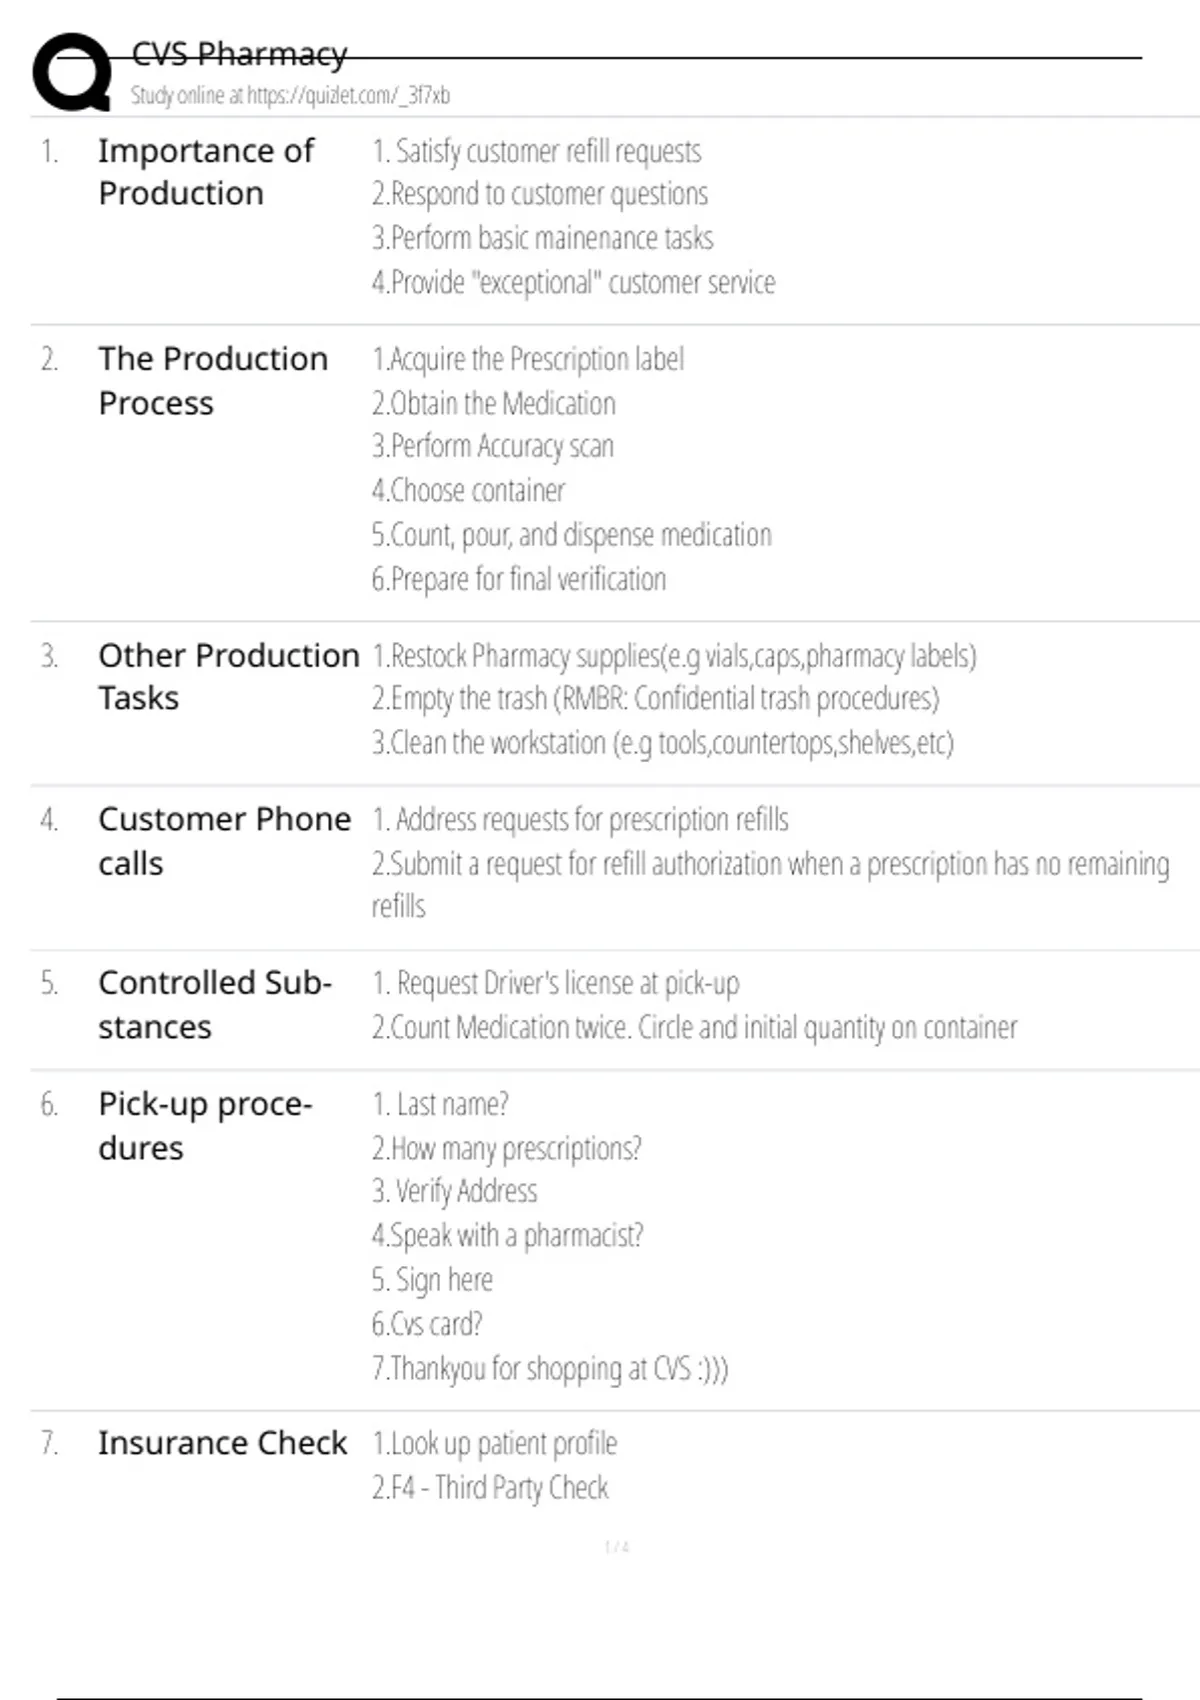
Task: Click the Customer Phone calls term
Action: click(x=224, y=841)
